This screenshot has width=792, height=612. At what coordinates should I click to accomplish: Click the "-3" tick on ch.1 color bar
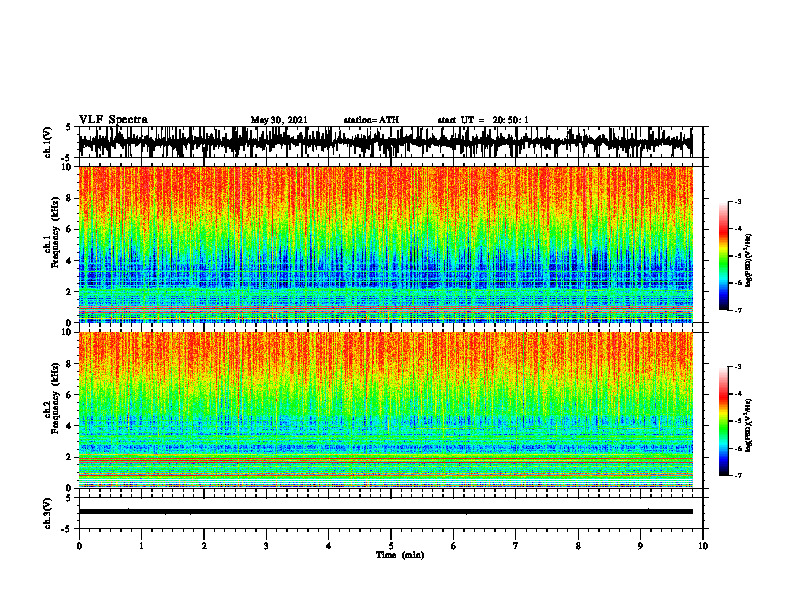click(738, 201)
